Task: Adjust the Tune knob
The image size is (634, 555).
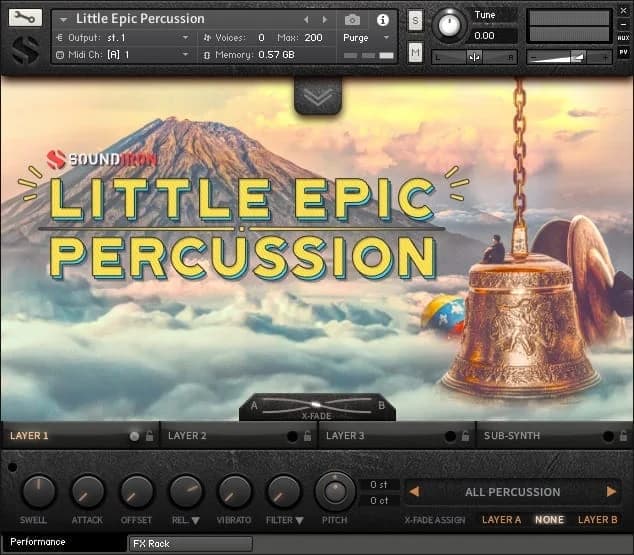Action: 449,25
